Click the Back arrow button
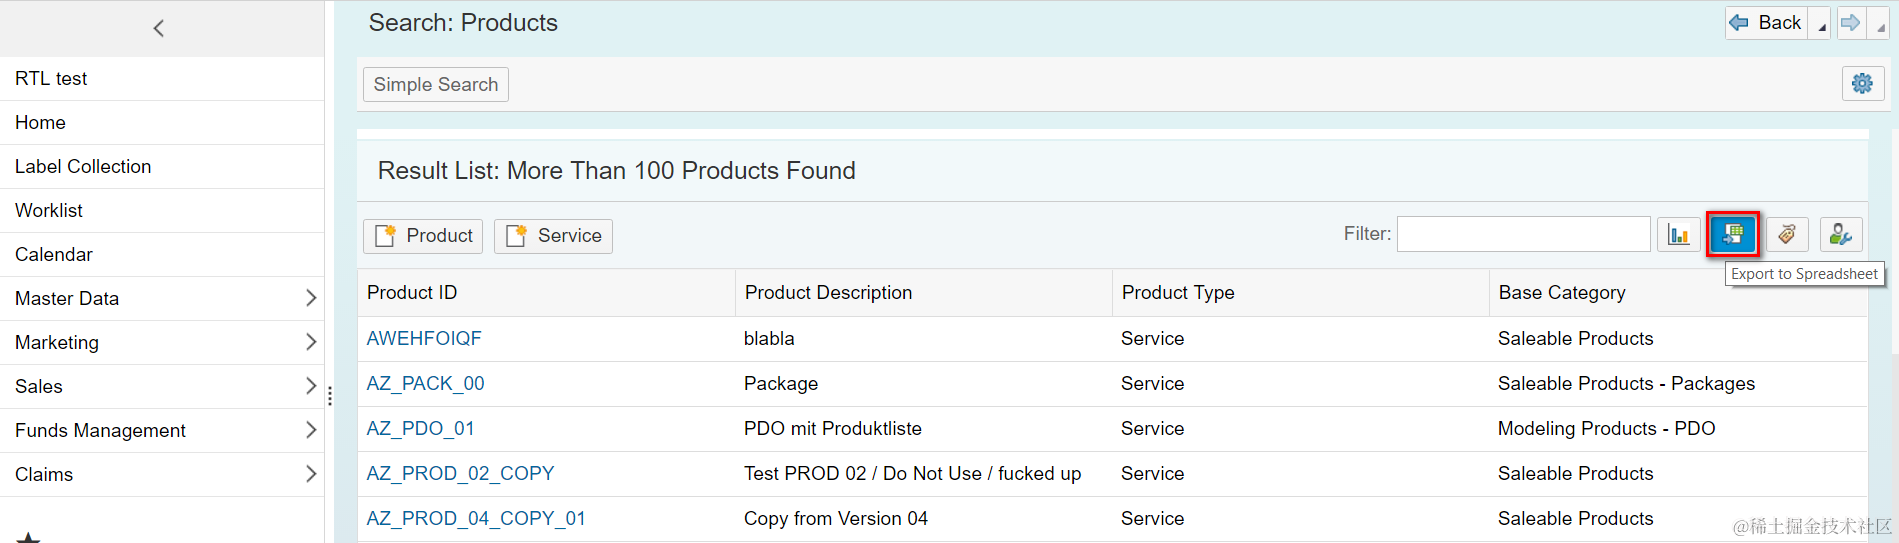Image resolution: width=1899 pixels, height=543 pixels. pyautogui.click(x=1766, y=23)
